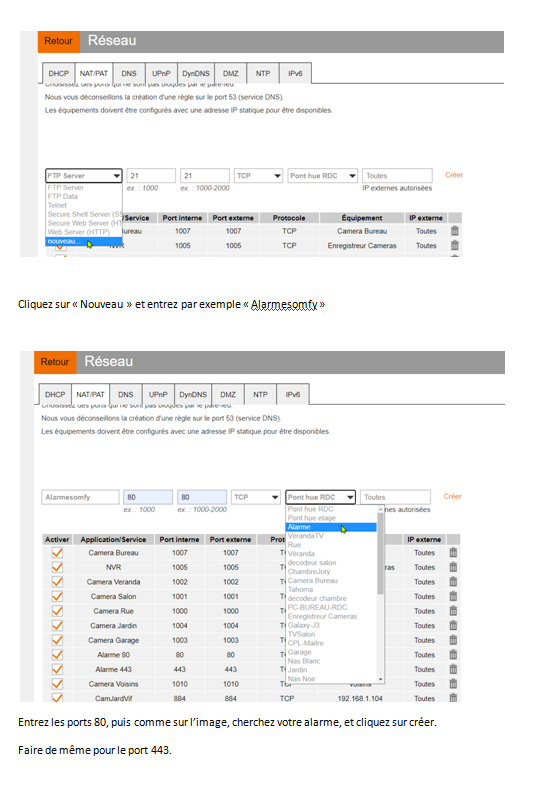Click Créer link in first screenshot
Screen dimensions: 543x790
(x=454, y=175)
